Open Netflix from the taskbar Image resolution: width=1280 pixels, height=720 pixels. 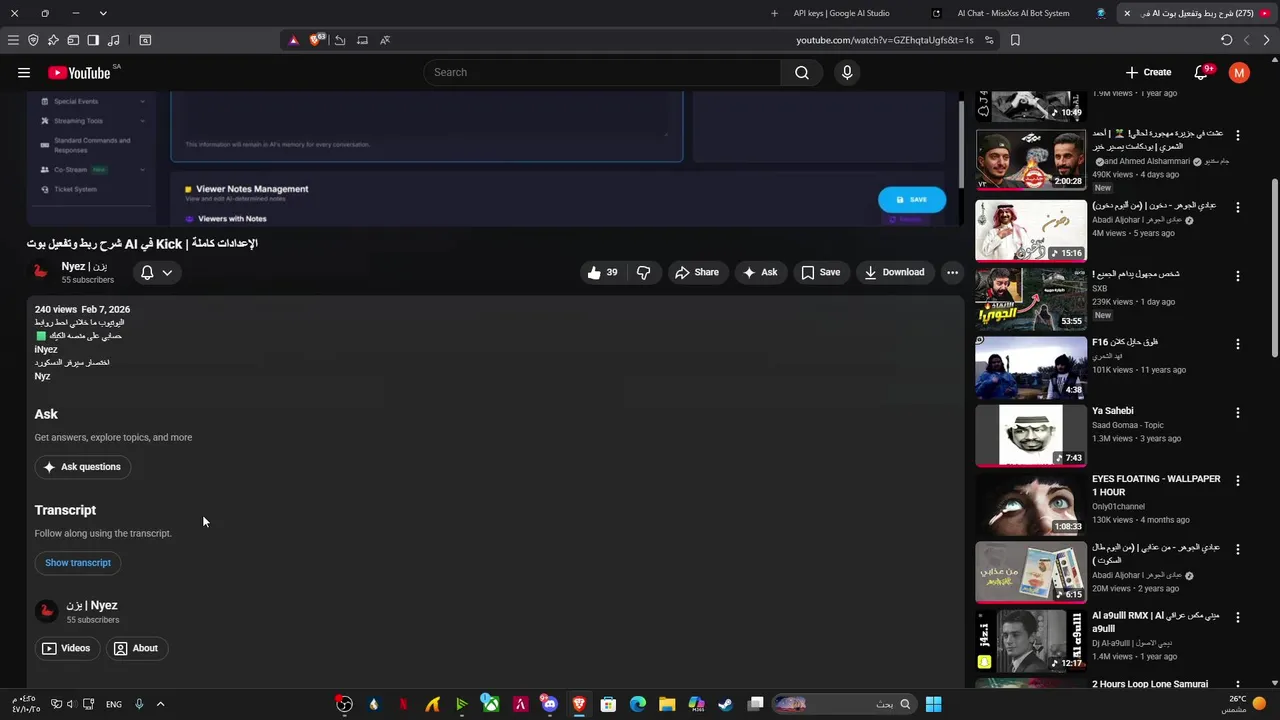403,704
